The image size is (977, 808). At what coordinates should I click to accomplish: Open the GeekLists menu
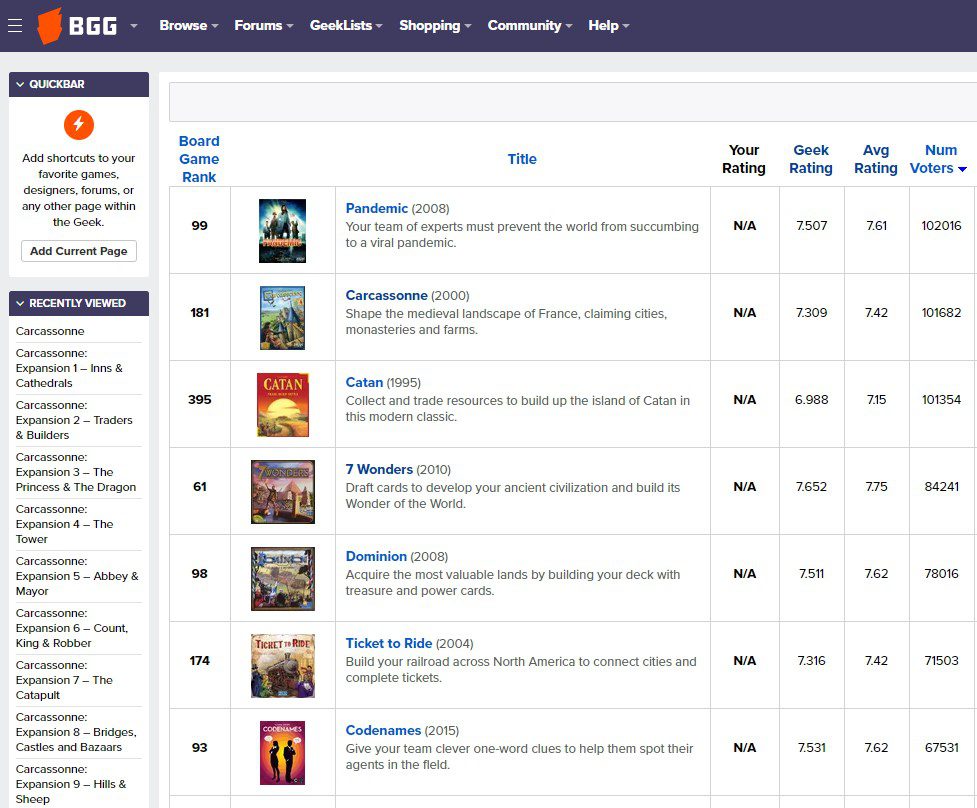click(346, 26)
